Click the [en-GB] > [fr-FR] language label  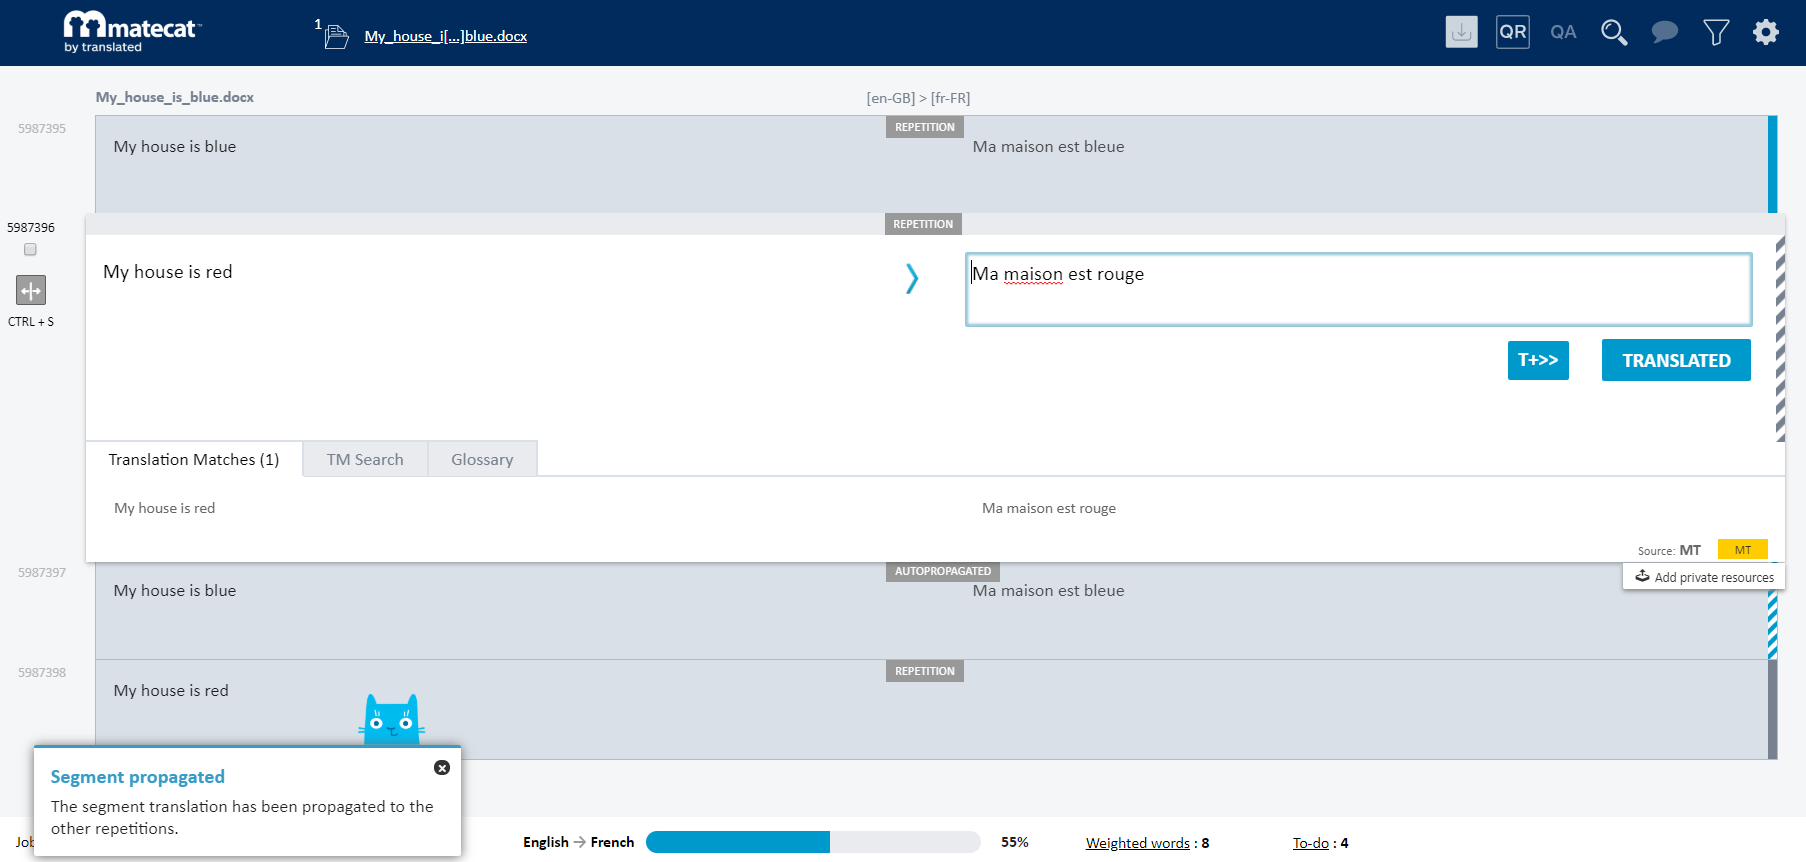click(x=918, y=98)
